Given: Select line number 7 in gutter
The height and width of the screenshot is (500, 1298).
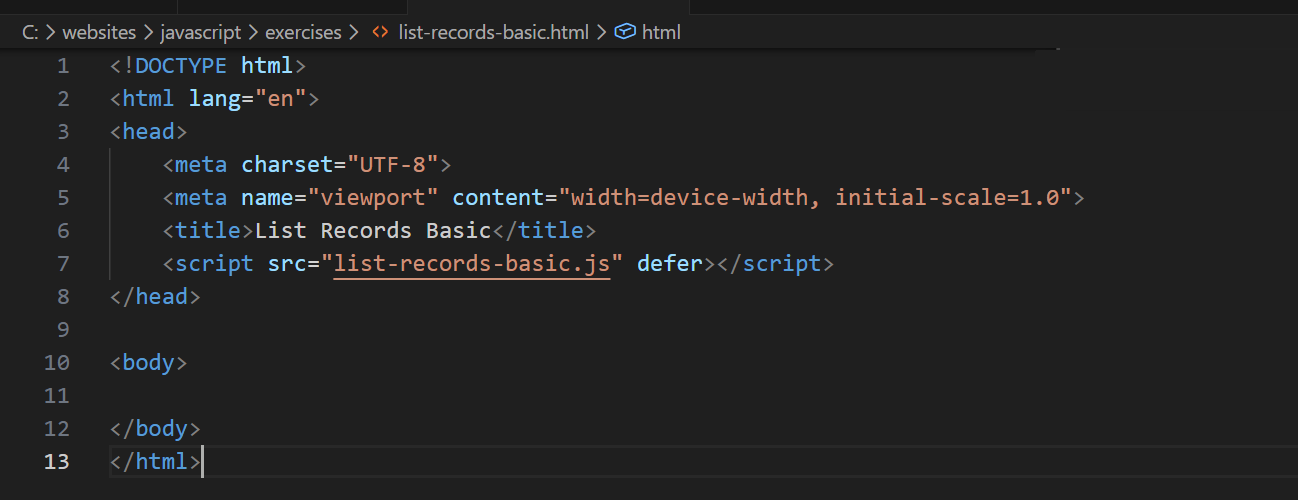Looking at the screenshot, I should [x=63, y=264].
